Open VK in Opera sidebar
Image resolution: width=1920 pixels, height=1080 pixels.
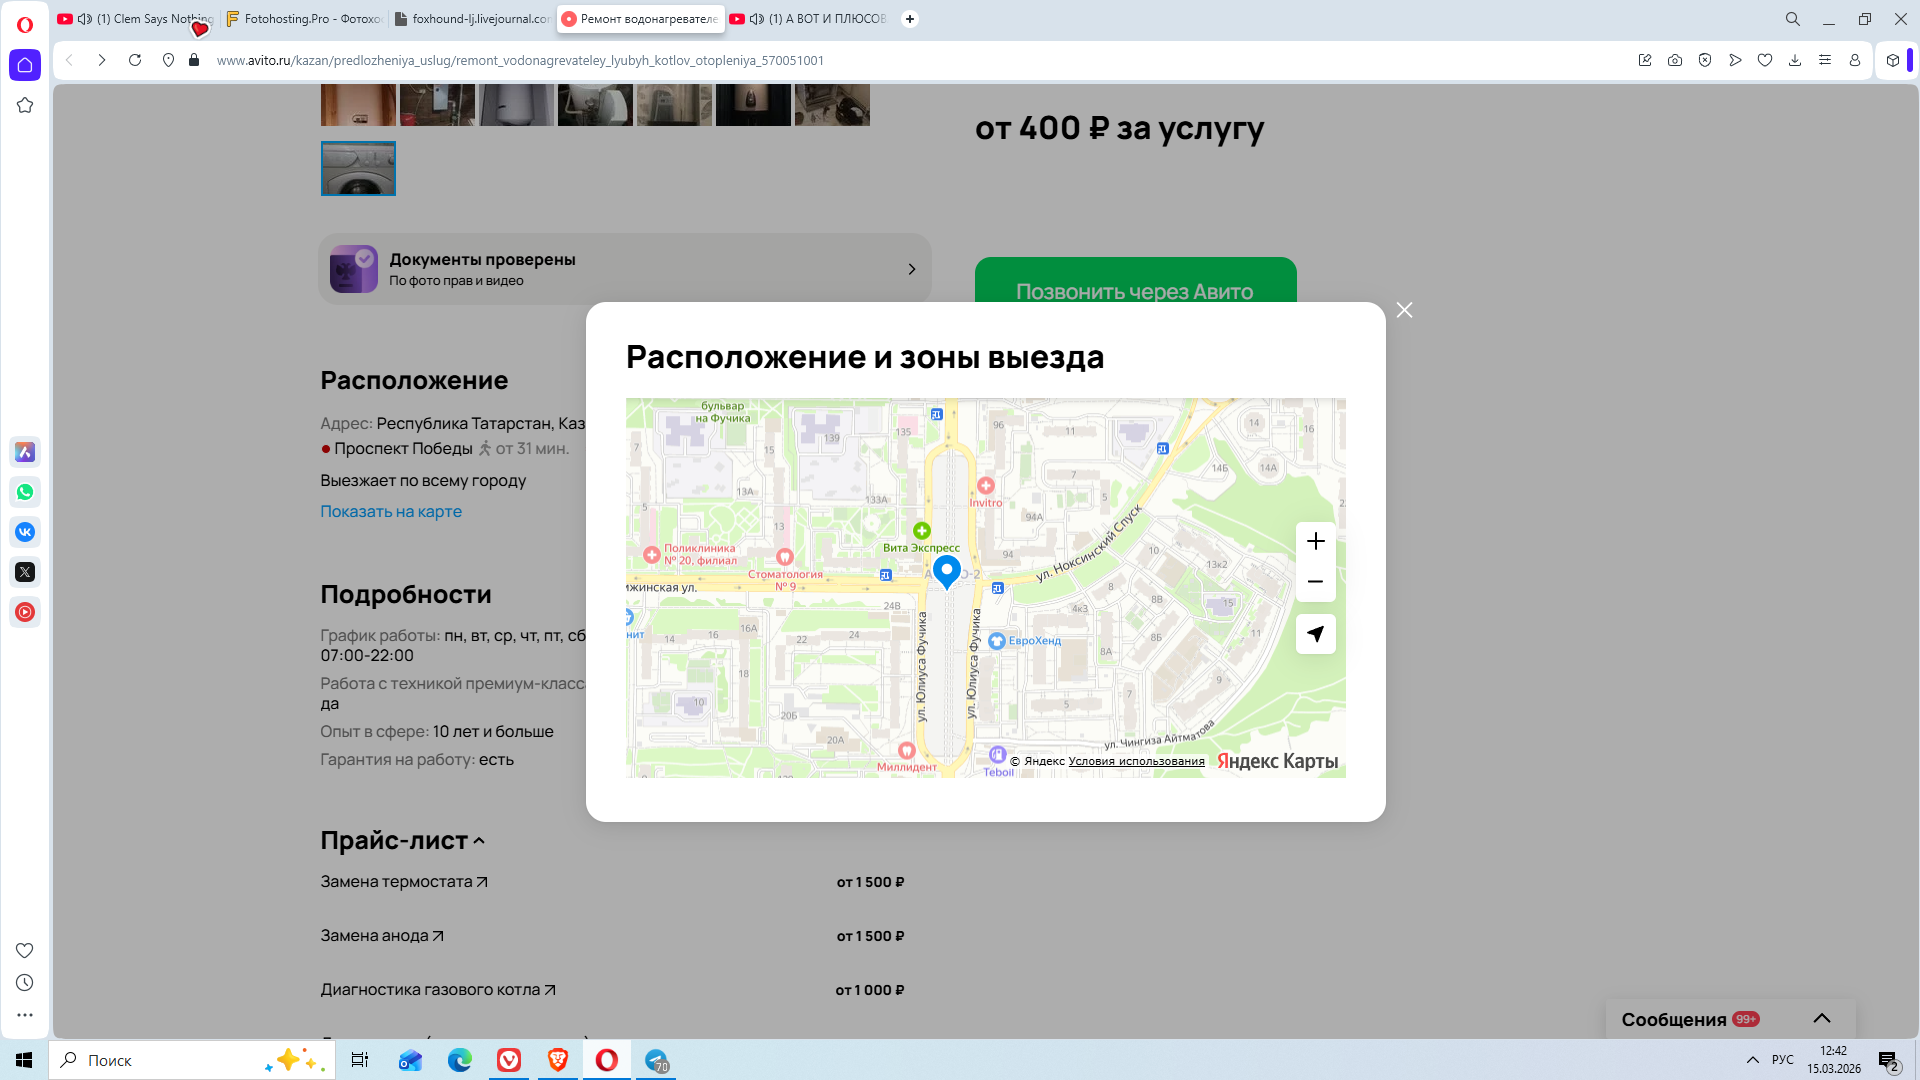pyautogui.click(x=25, y=532)
